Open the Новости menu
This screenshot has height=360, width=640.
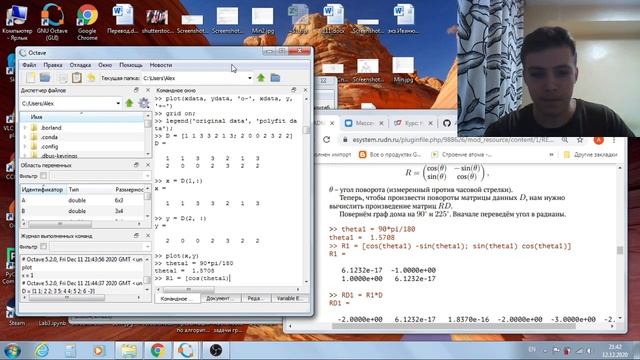[x=161, y=65]
